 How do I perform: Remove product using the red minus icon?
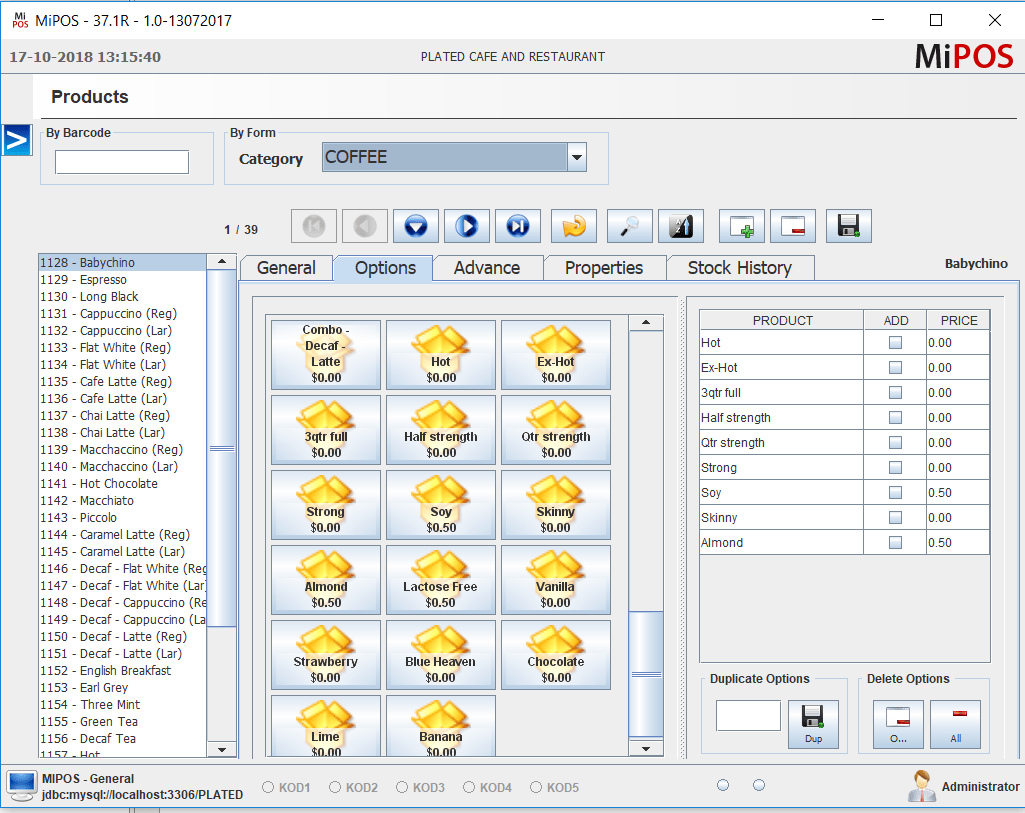coord(792,226)
